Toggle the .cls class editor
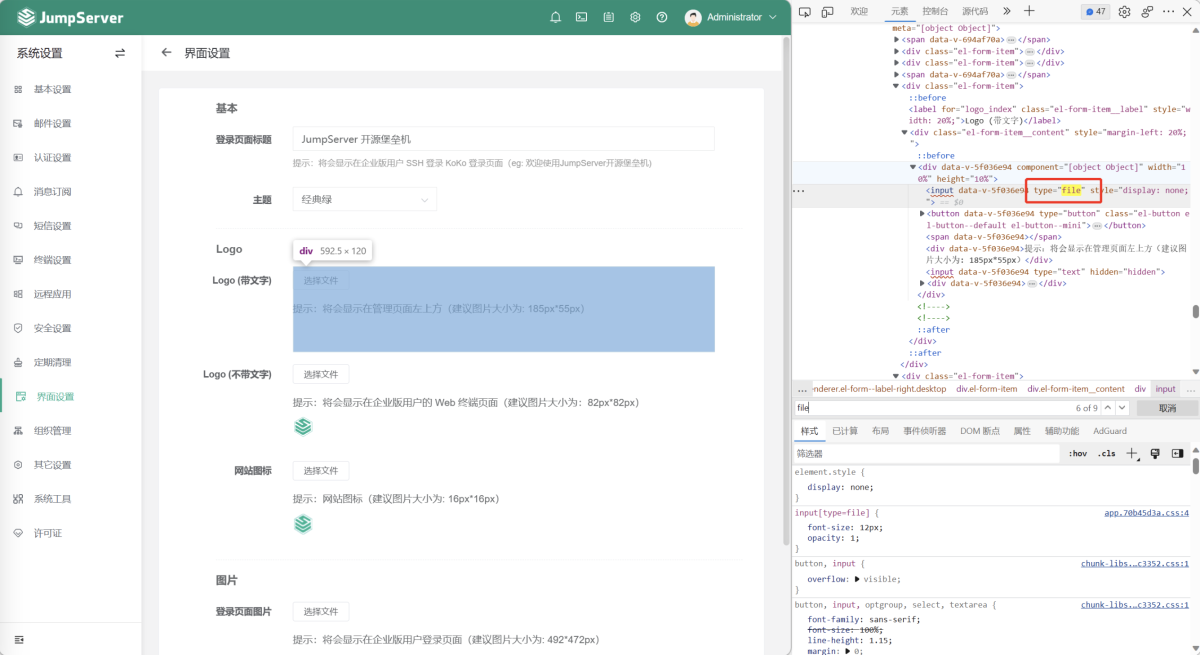Image resolution: width=1200 pixels, height=655 pixels. (x=1106, y=454)
